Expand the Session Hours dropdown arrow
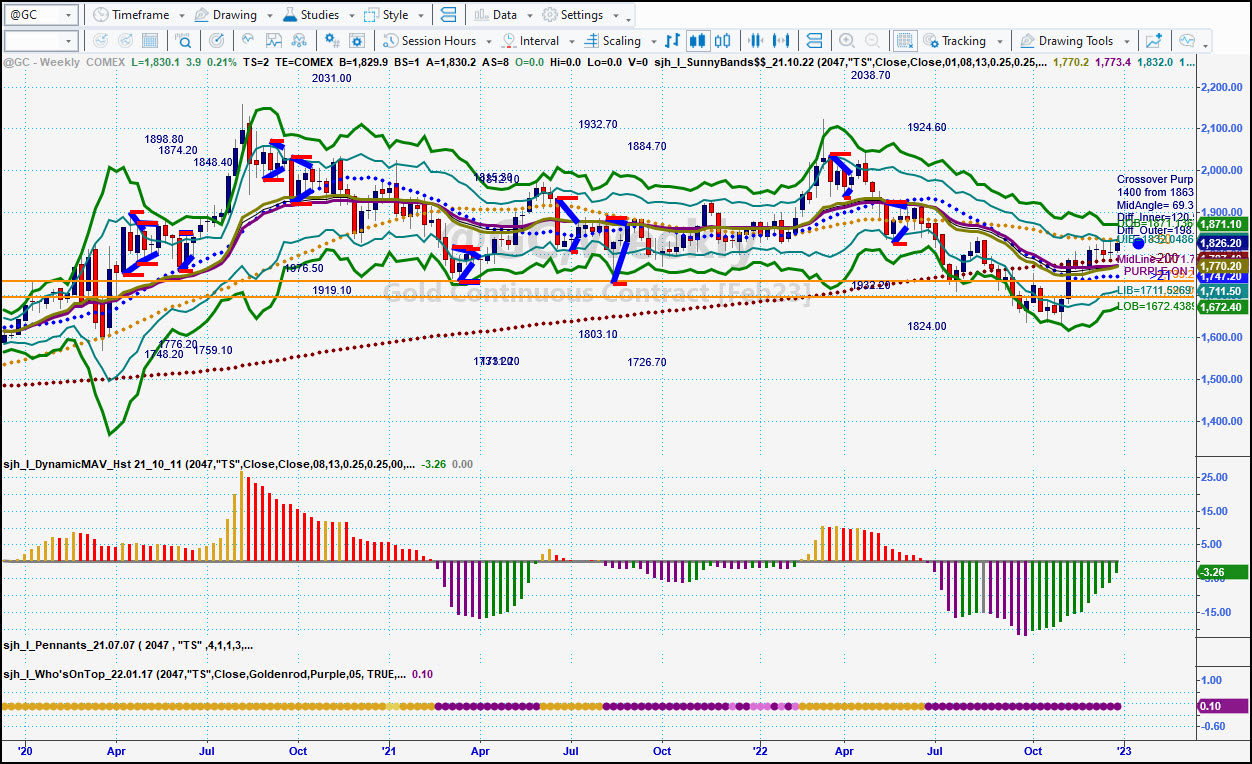This screenshot has height=764, width=1252. [488, 42]
